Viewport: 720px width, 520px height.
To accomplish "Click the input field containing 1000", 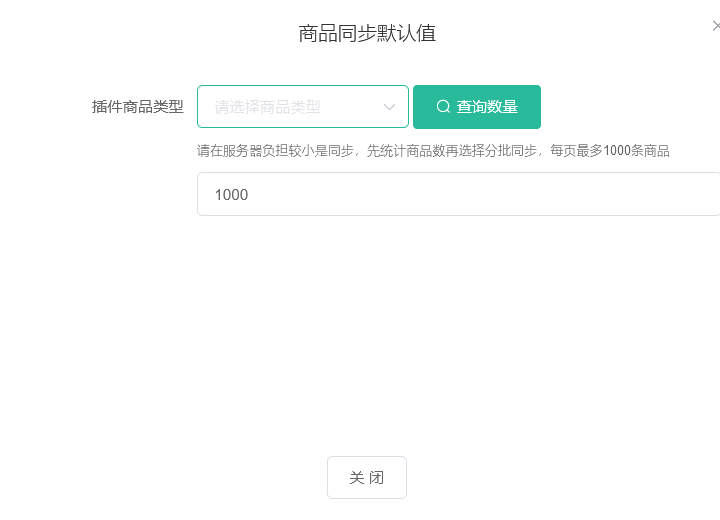I will [x=458, y=194].
